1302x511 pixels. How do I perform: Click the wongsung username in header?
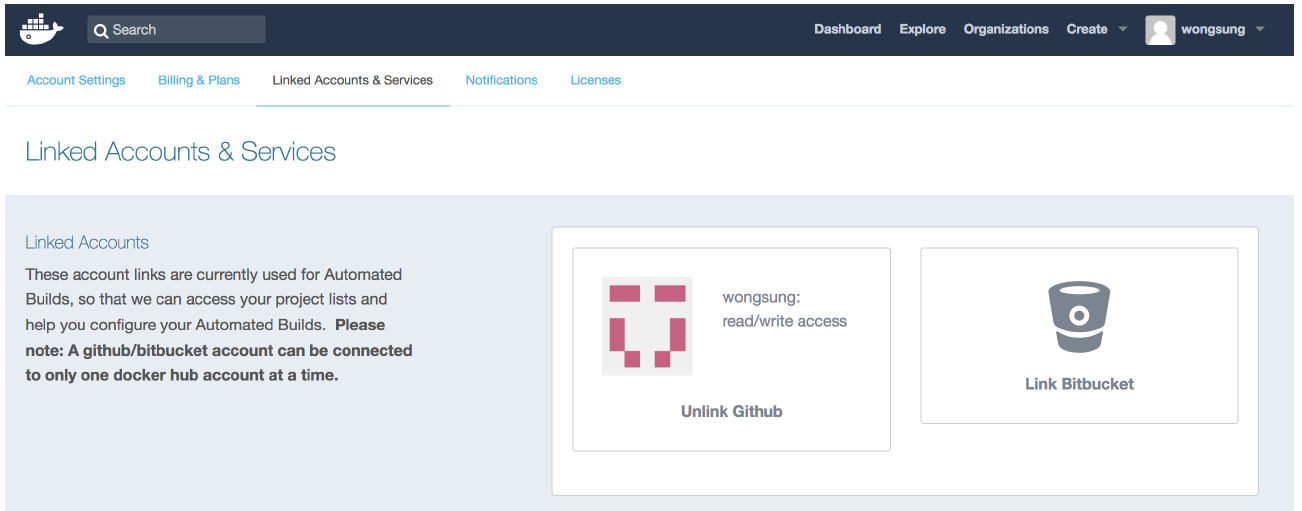pos(1213,29)
